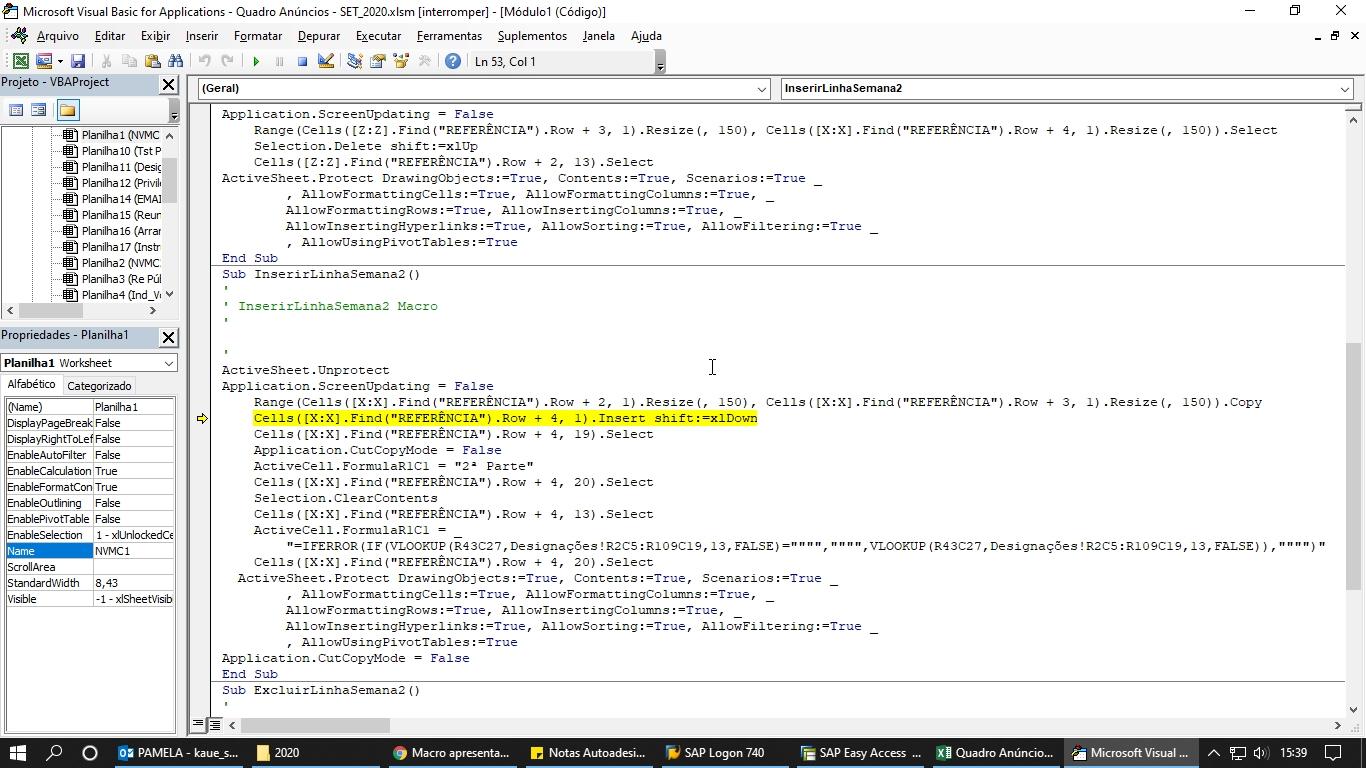Click the code window vertical scrollbar thumb
Screen dimensions: 1366x768
(x=1353, y=465)
